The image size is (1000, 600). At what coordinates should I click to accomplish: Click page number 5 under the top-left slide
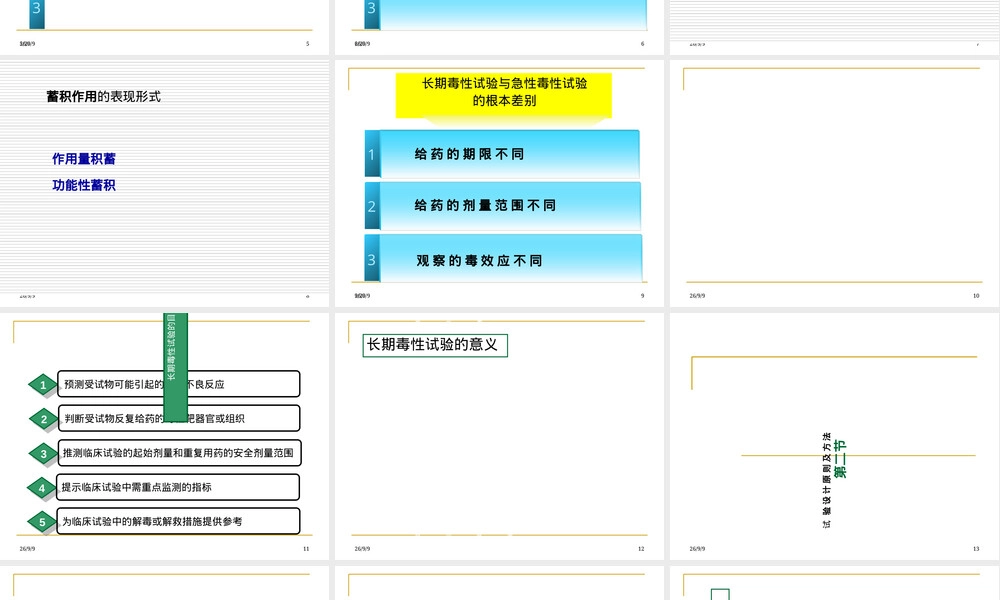click(307, 43)
